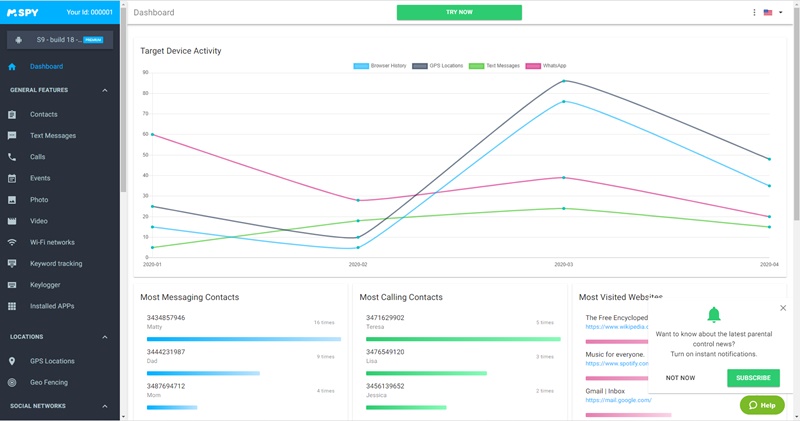Toggle WhatsApp series in chart legend

547,66
